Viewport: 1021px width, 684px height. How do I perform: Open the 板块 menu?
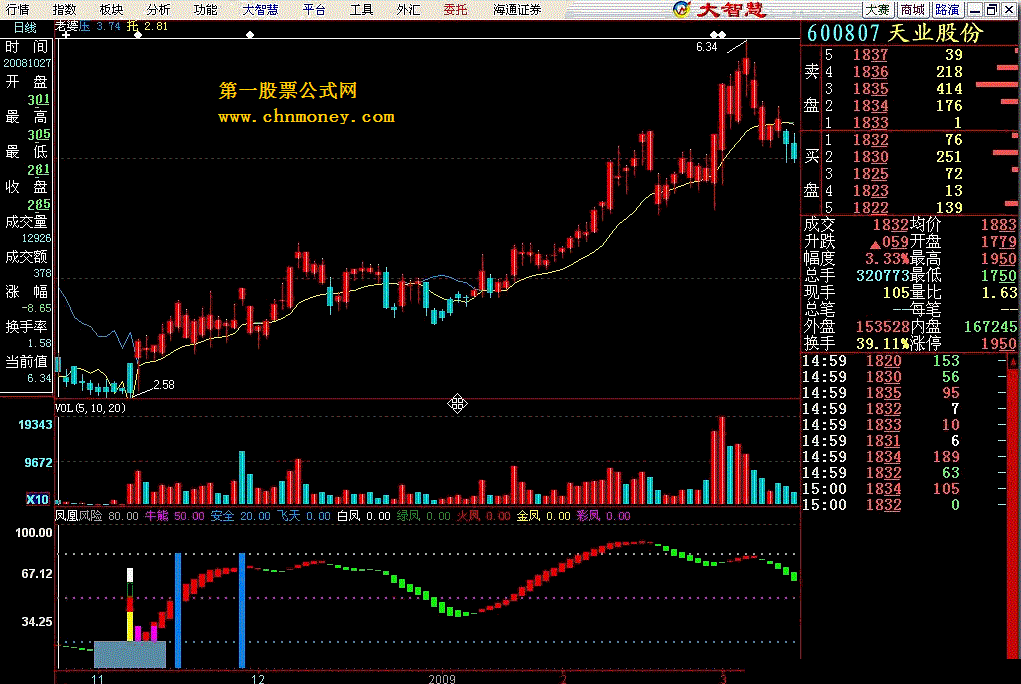pyautogui.click(x=111, y=10)
